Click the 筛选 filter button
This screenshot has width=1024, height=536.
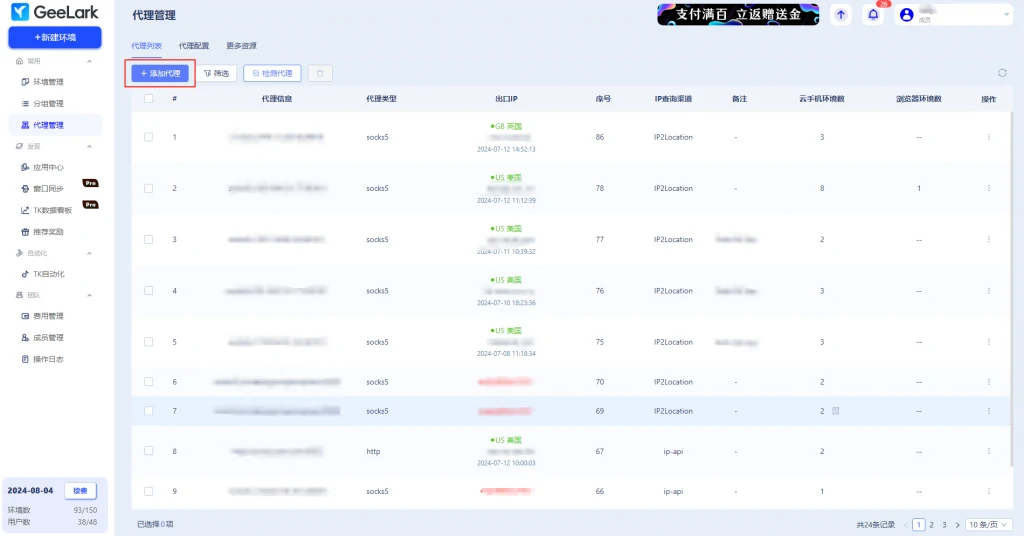216,73
